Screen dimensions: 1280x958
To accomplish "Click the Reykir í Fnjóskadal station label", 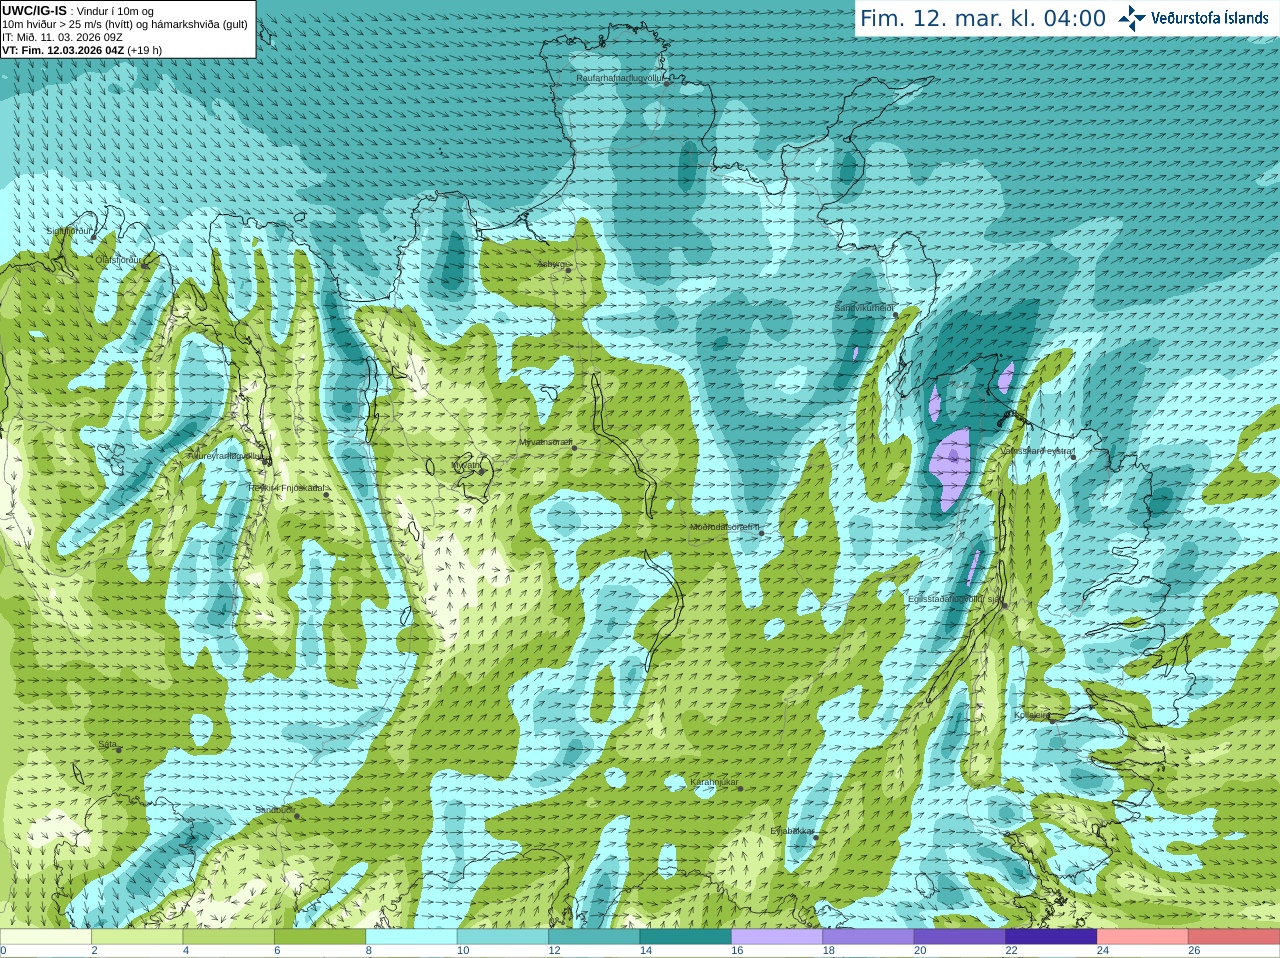I will [286, 488].
